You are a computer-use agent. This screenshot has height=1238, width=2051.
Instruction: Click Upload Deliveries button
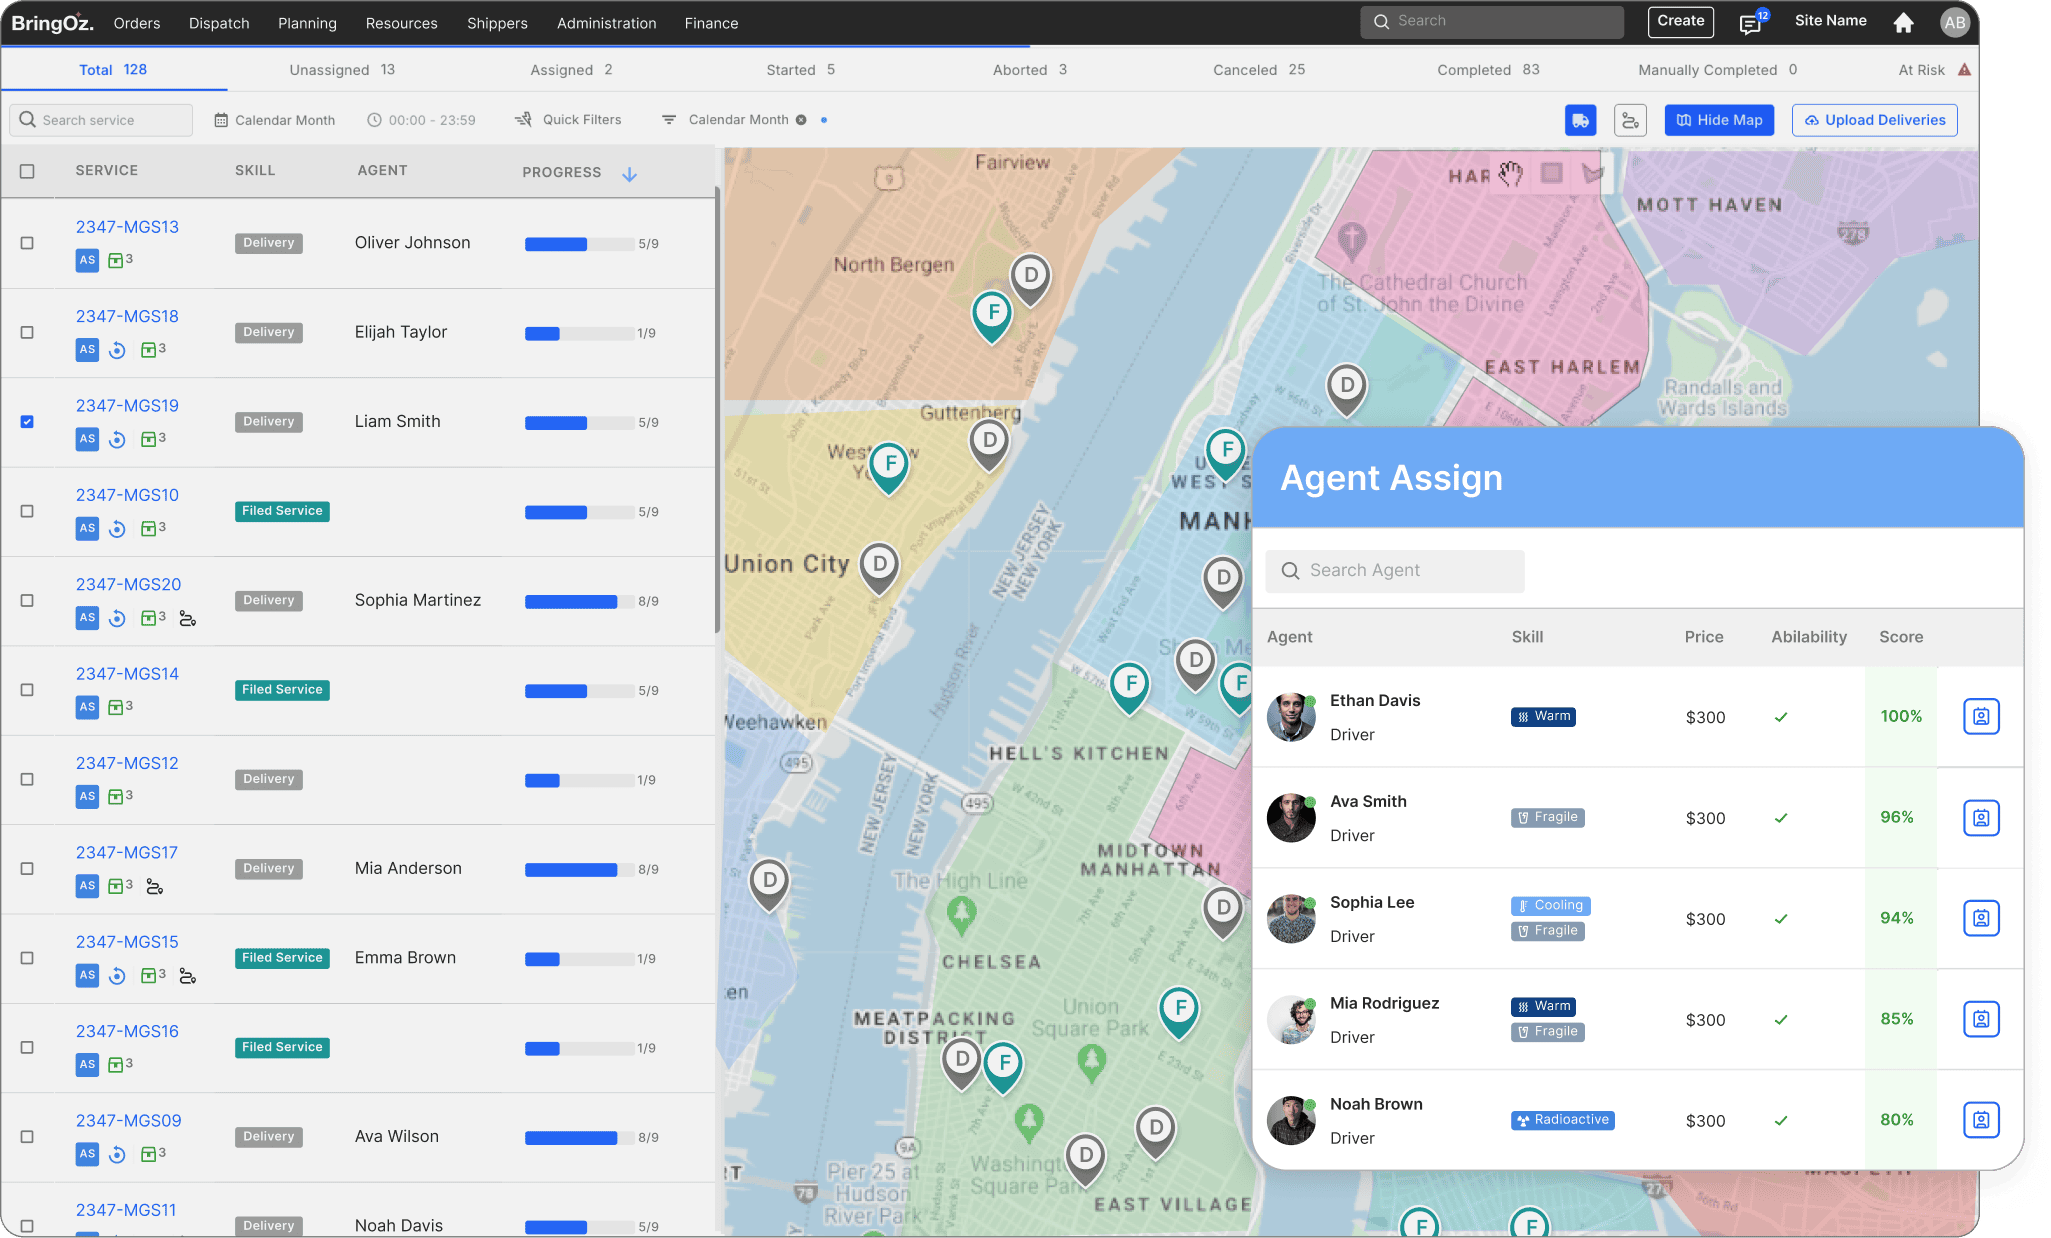1874,120
